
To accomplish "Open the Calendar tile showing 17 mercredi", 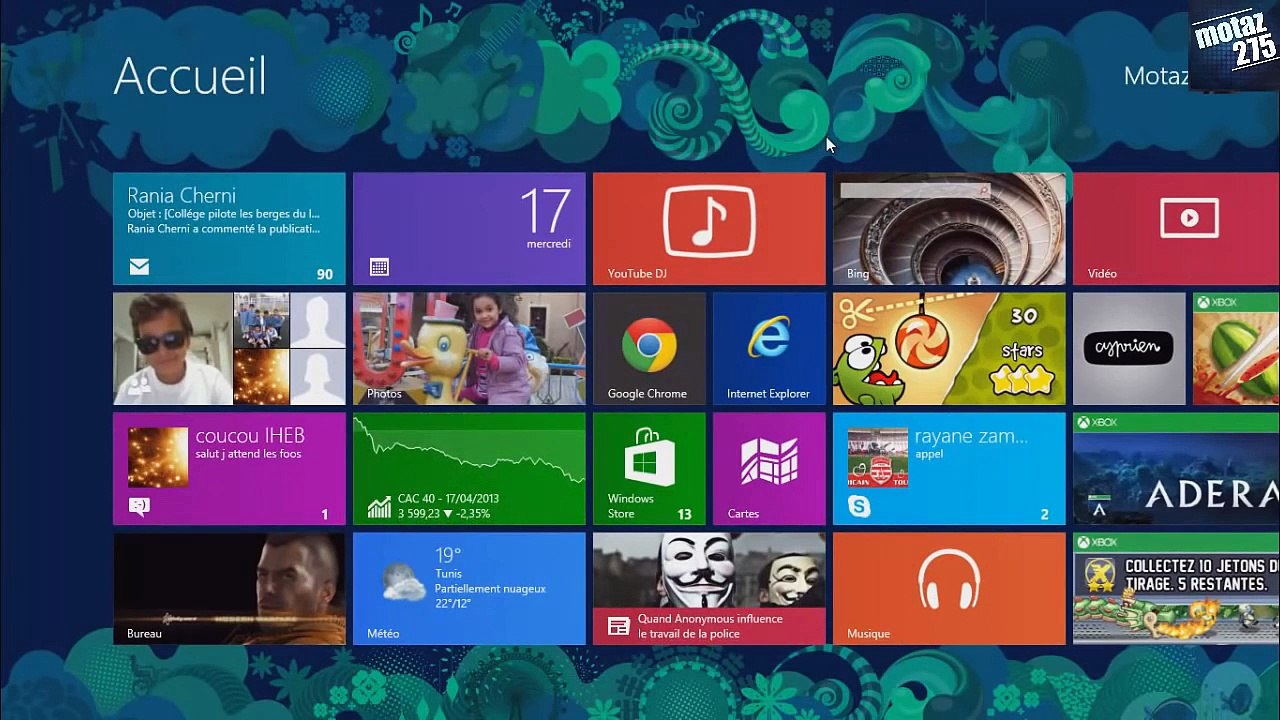I will pyautogui.click(x=469, y=229).
